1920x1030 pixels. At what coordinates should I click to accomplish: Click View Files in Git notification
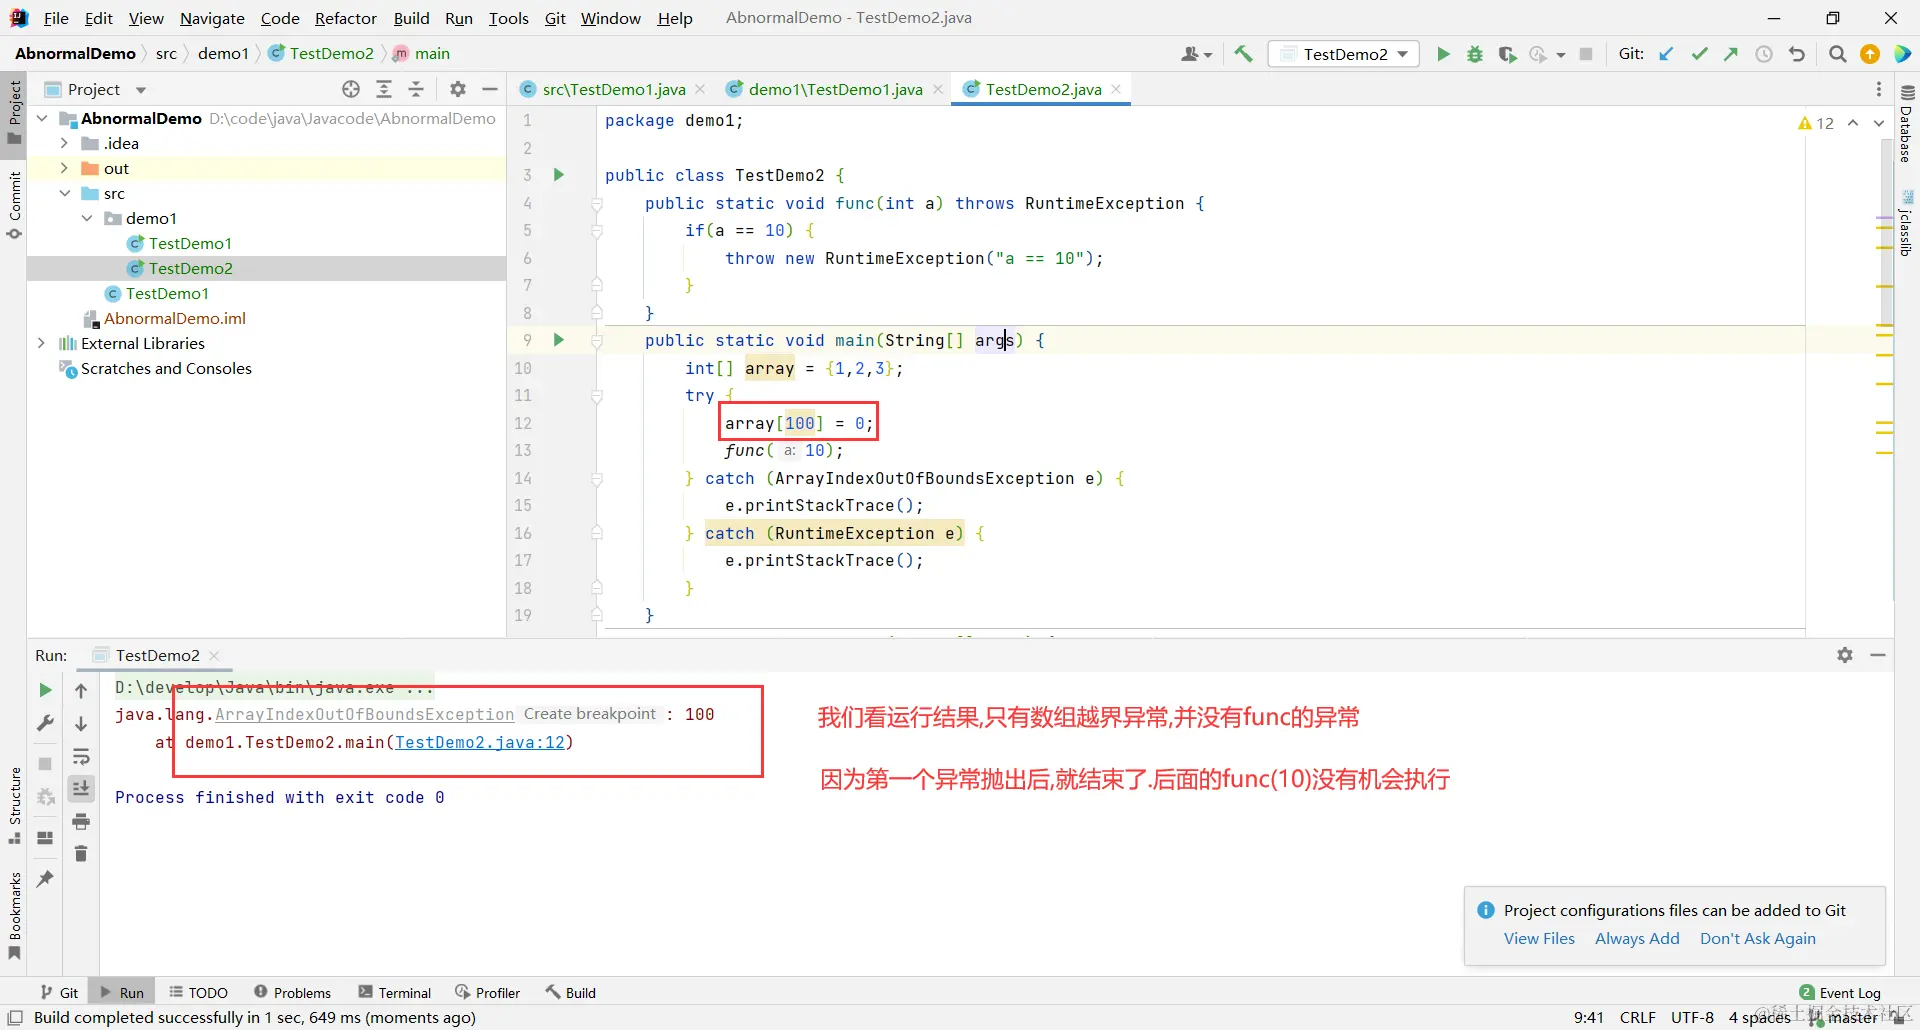pos(1539,938)
